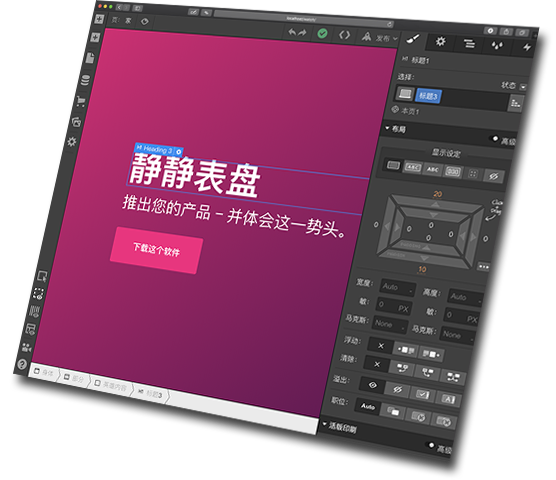Set overflow to visible eye icon

[x=372, y=385]
